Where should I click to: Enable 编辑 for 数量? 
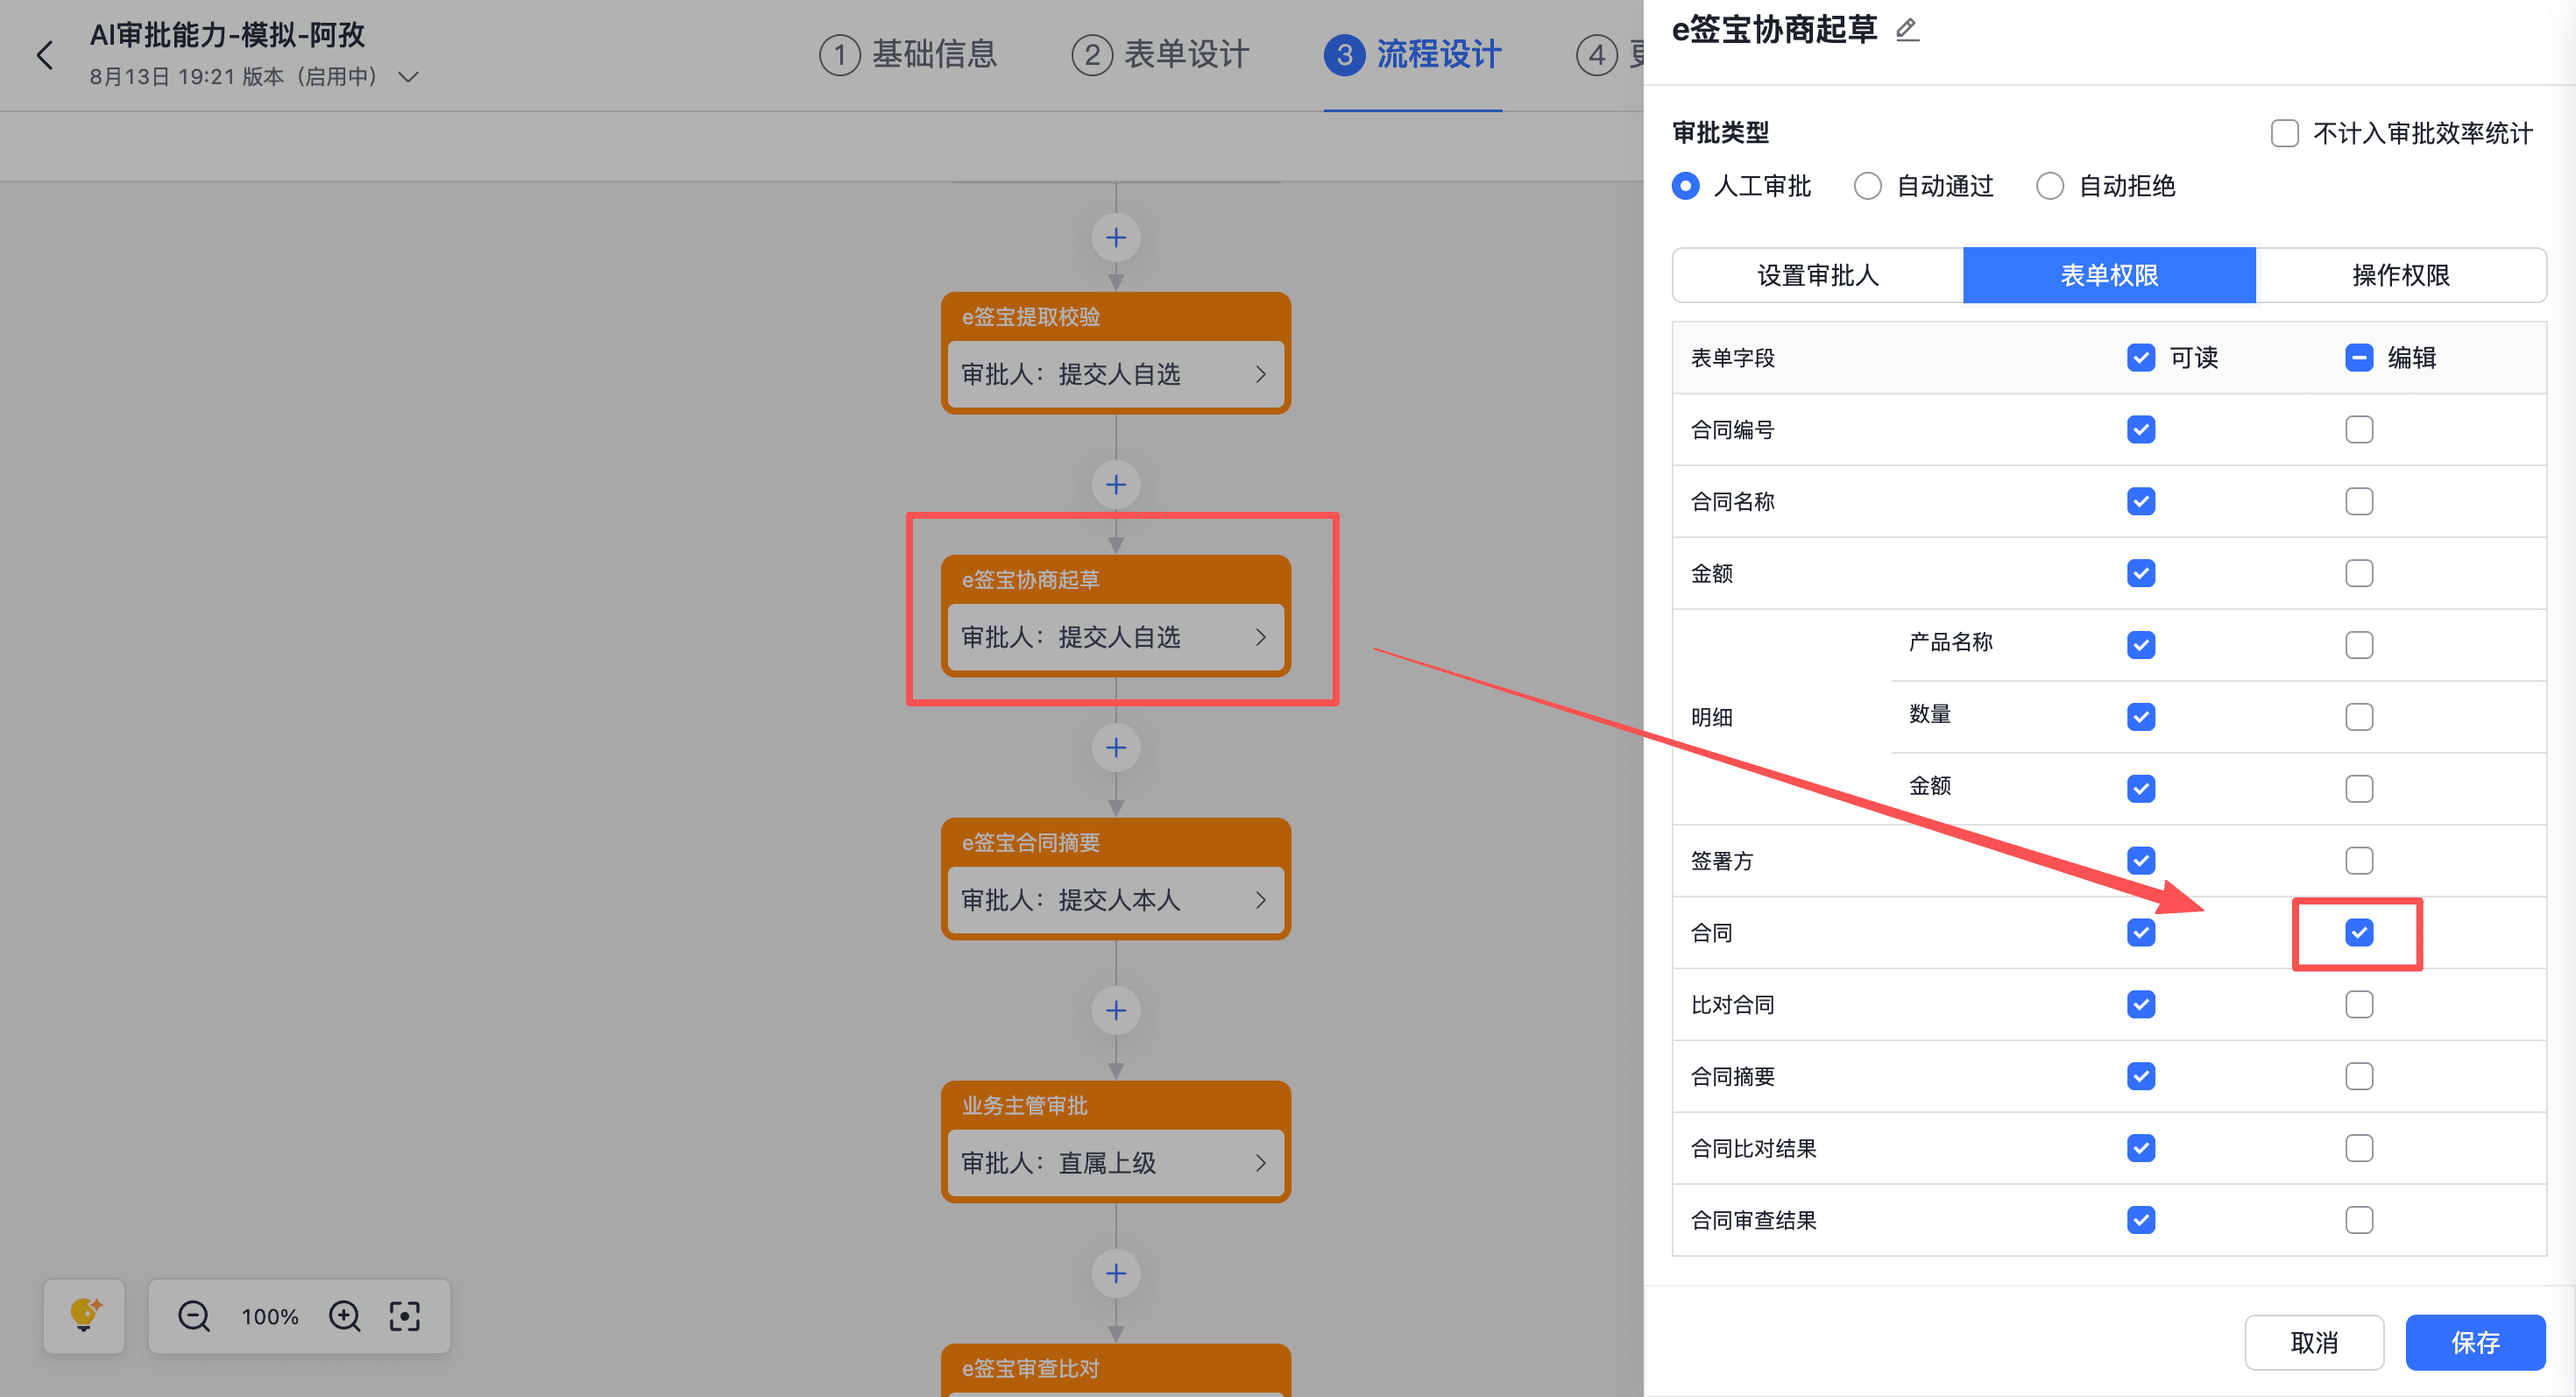point(2359,718)
